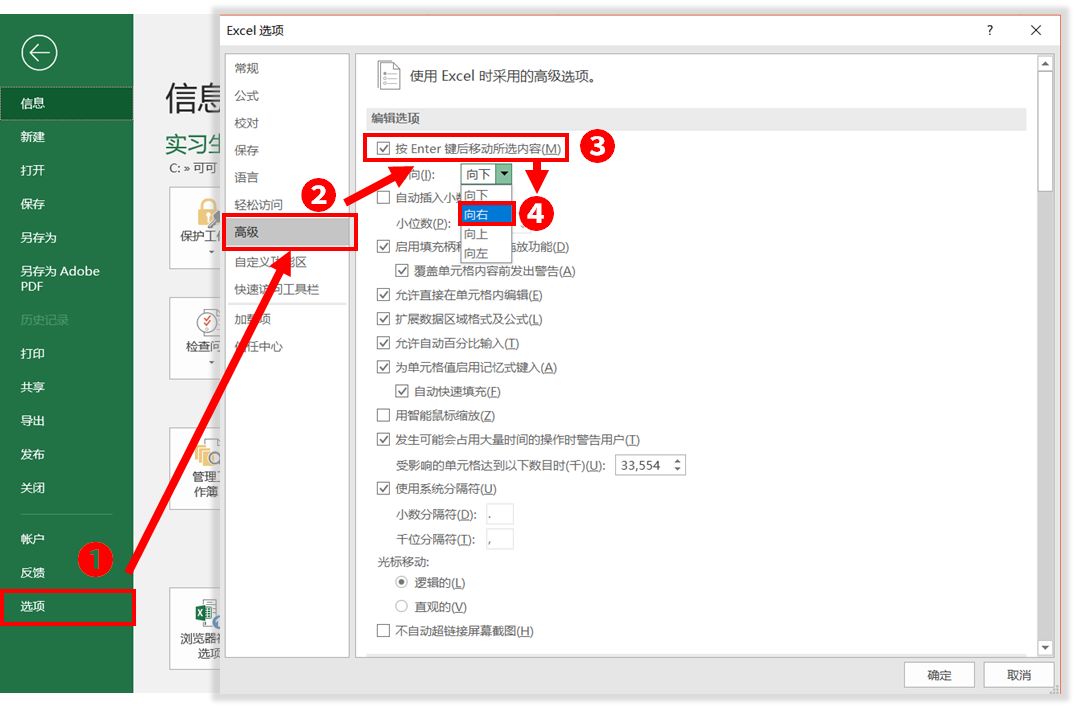Toggle 允许直接在单元格内编辑 checkbox
1077x708 pixels.
point(383,295)
